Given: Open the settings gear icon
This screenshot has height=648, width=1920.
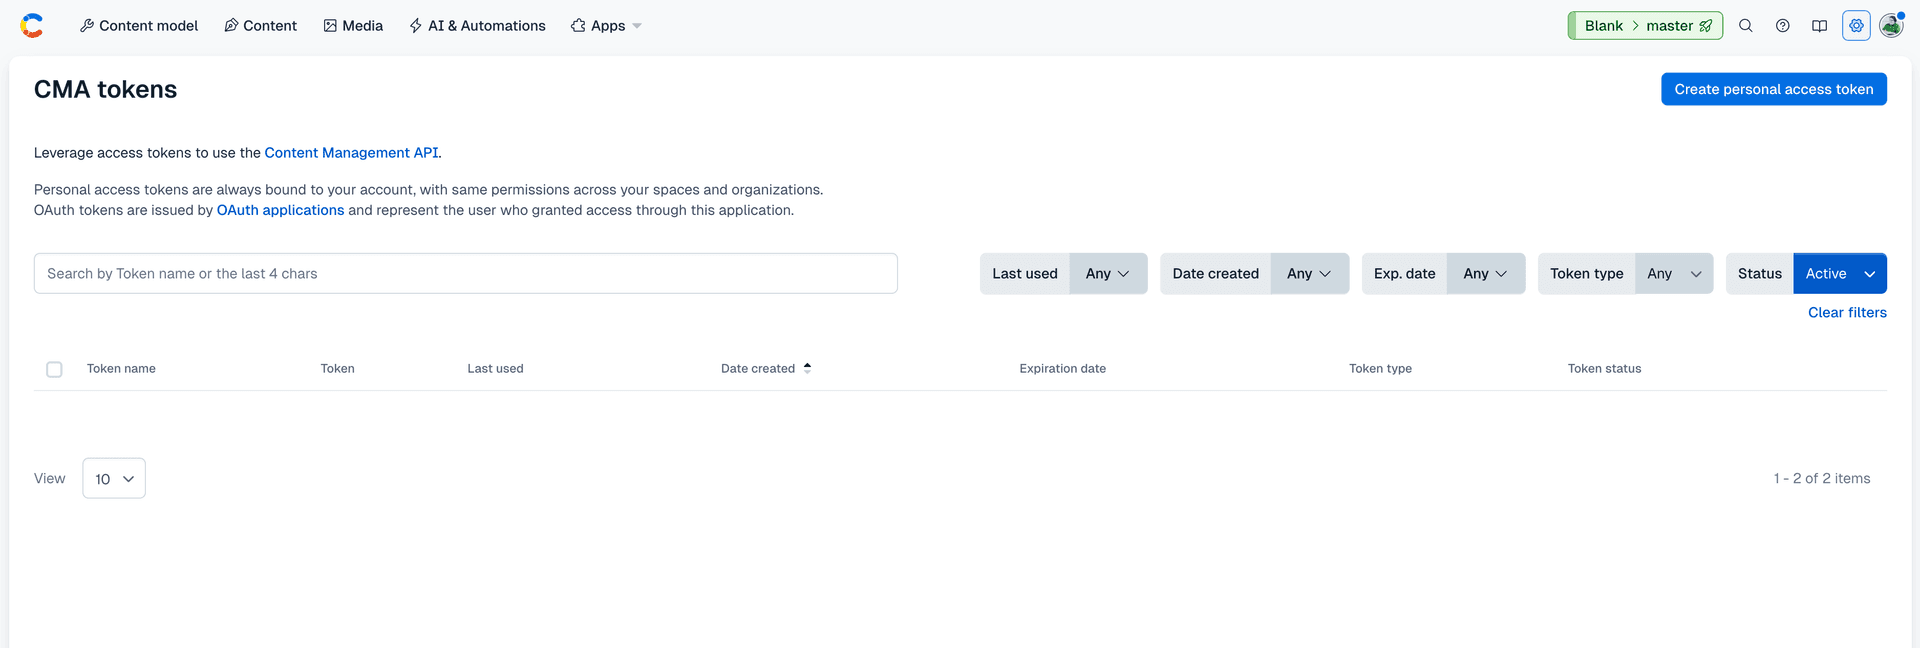Looking at the screenshot, I should tap(1857, 26).
